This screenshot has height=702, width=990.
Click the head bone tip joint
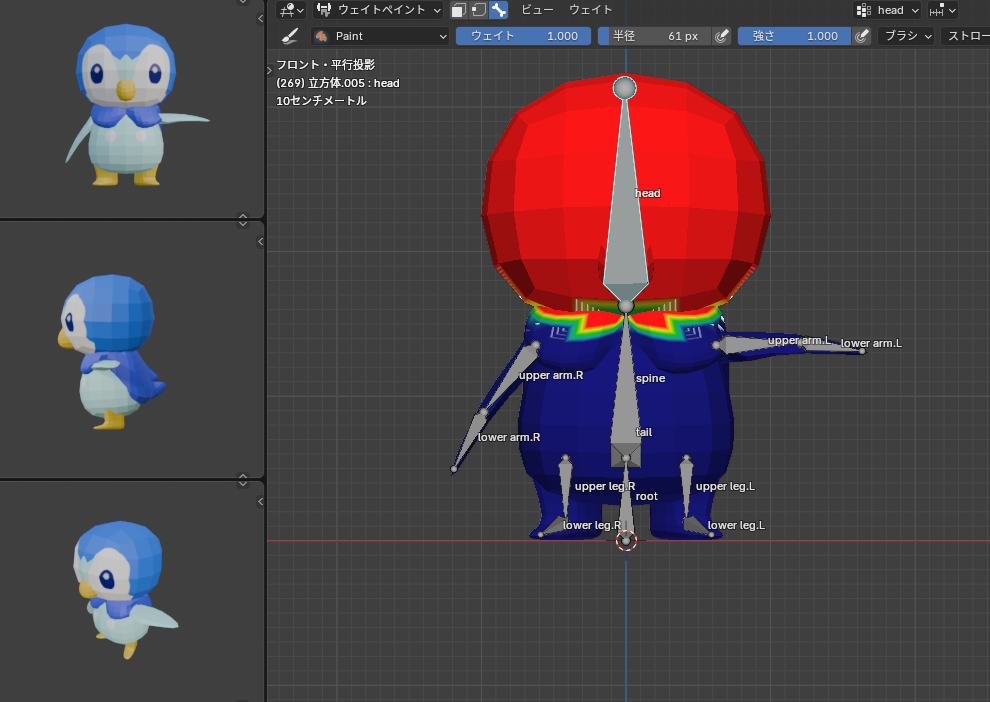[624, 88]
